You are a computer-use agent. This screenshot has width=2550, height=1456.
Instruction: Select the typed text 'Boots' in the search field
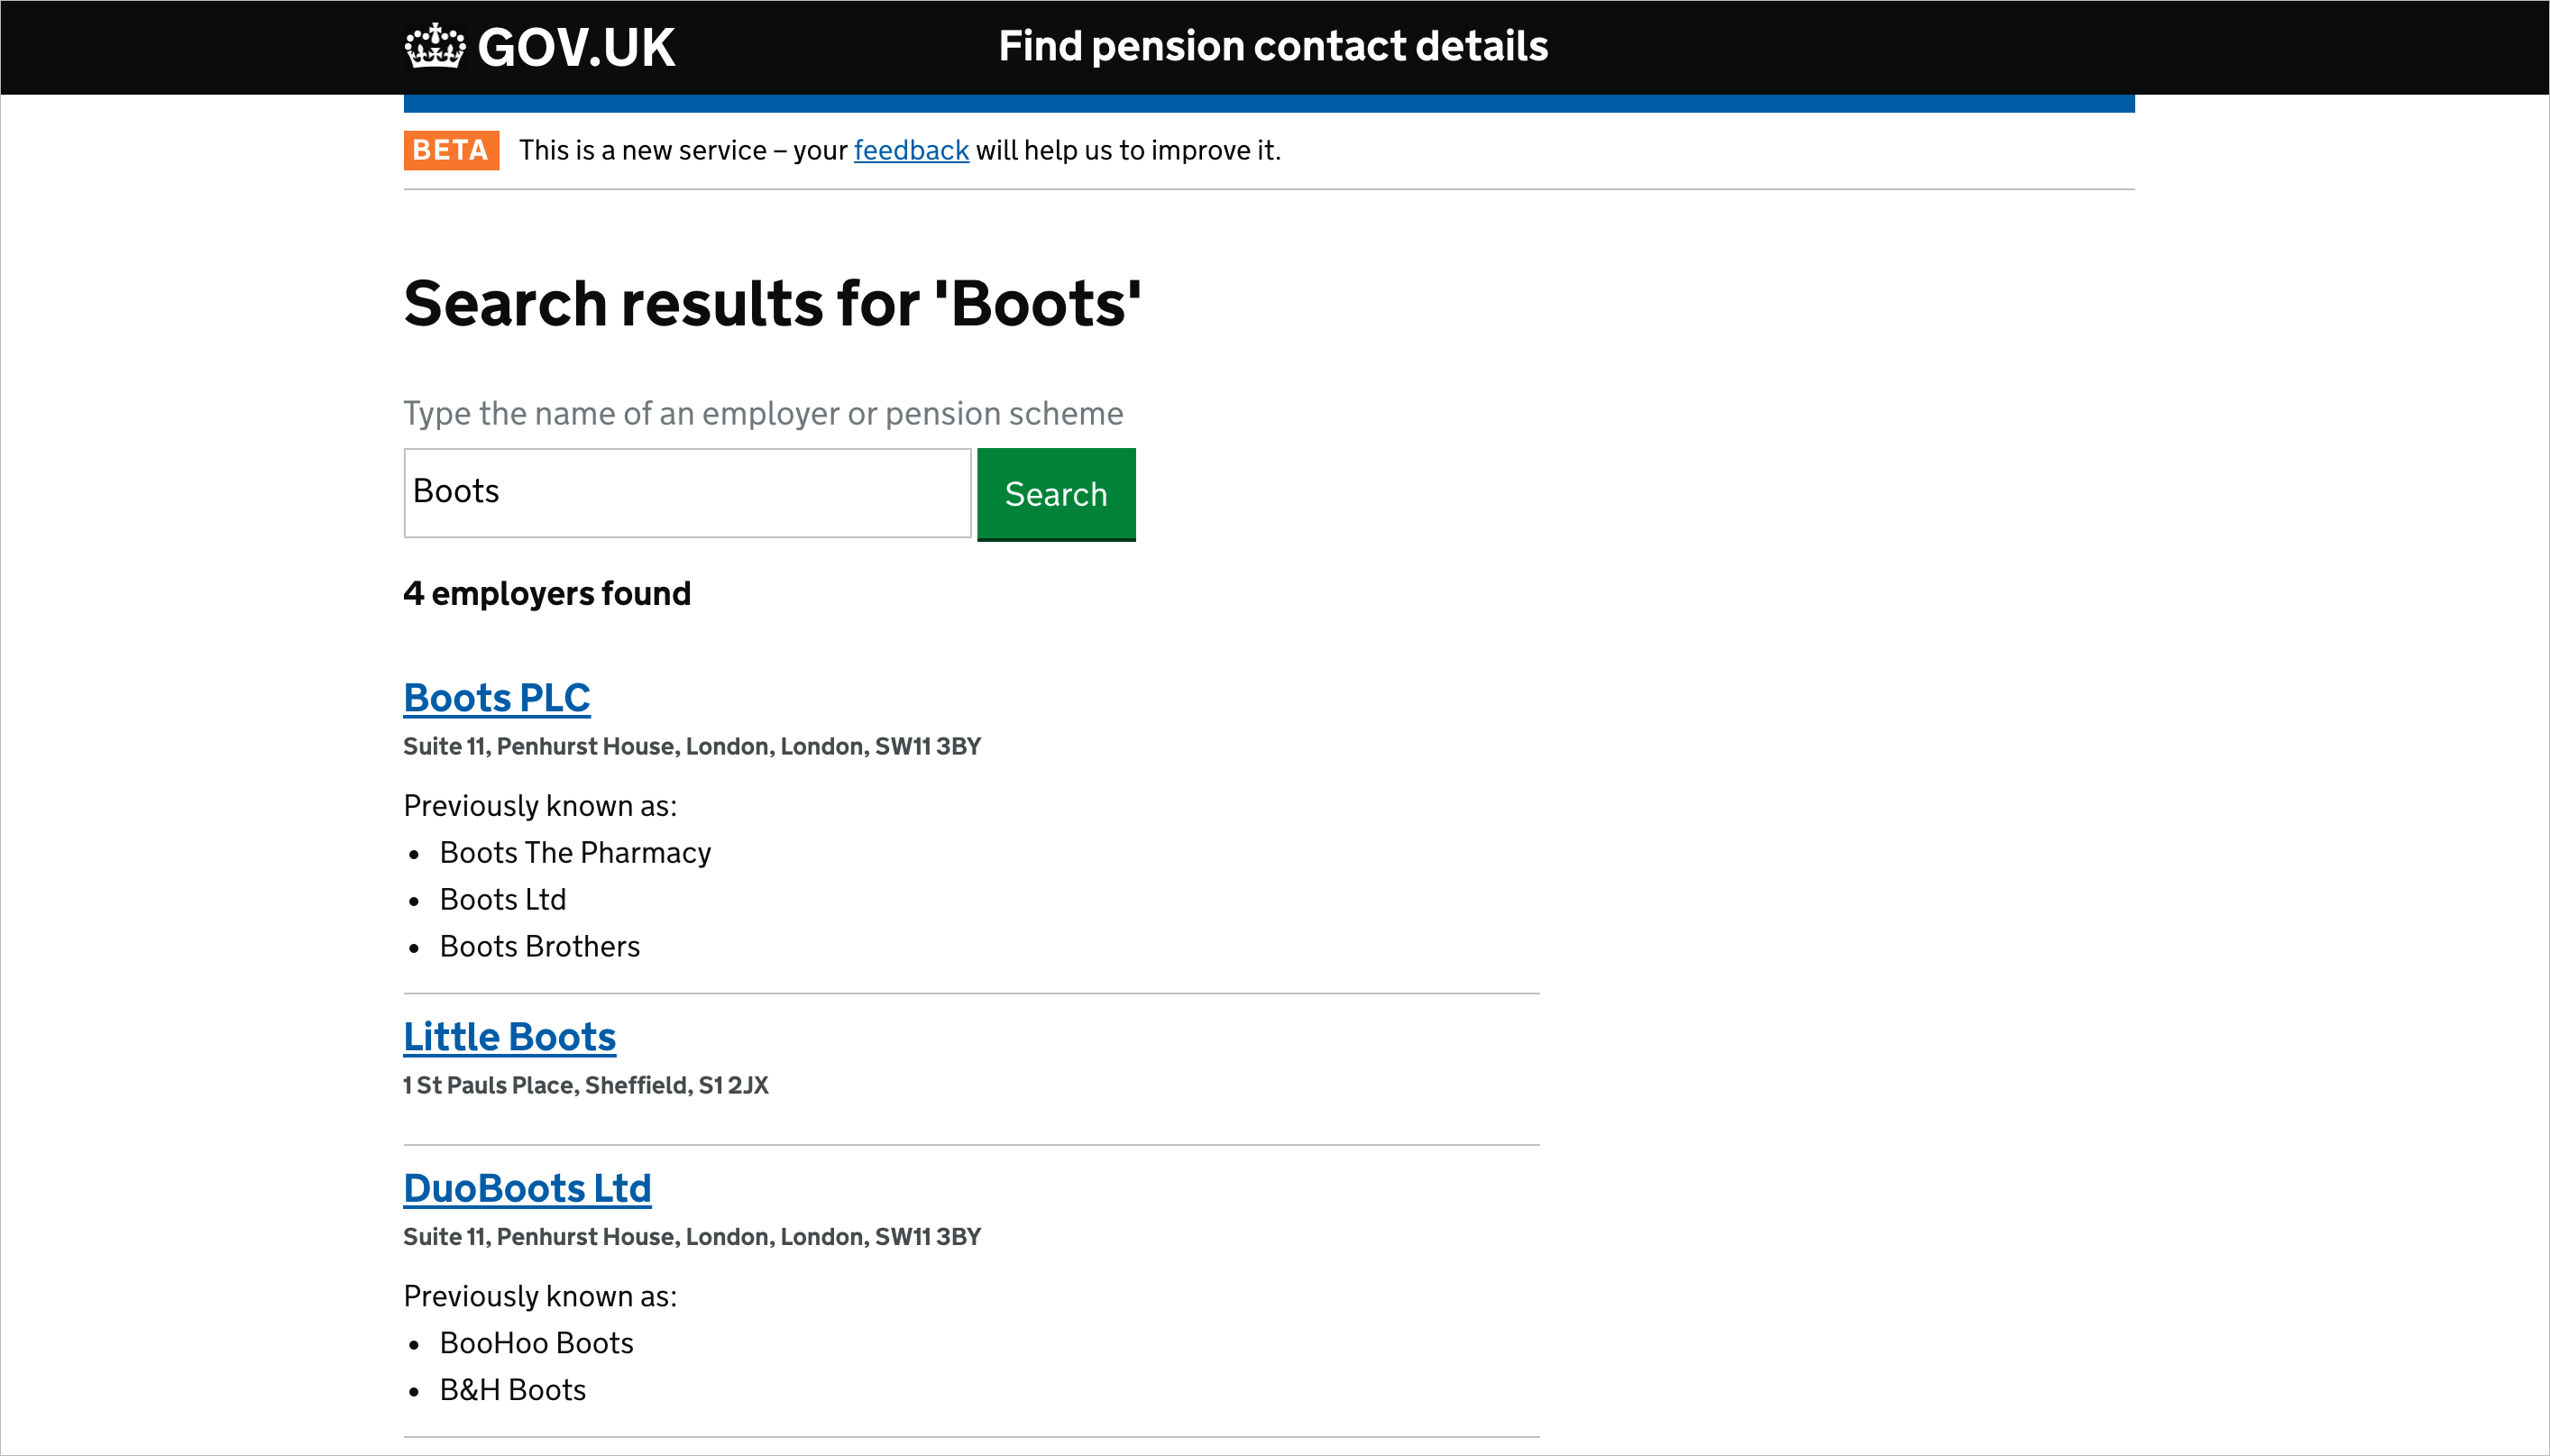[456, 491]
